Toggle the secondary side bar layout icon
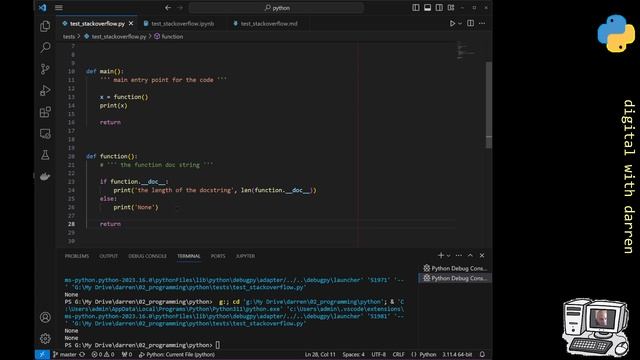640x360 pixels. 439,7
